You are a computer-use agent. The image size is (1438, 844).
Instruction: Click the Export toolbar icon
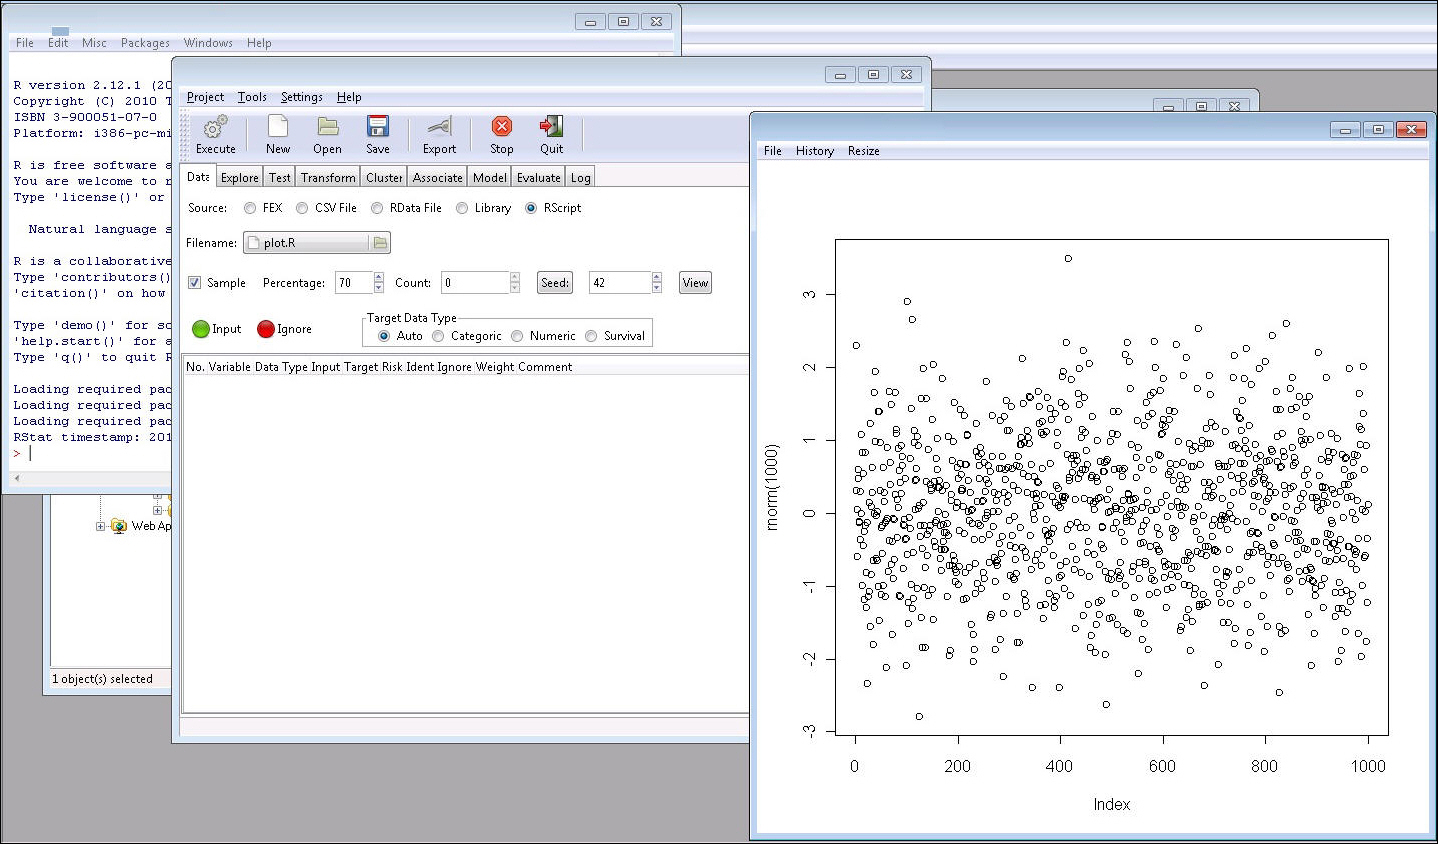point(439,126)
